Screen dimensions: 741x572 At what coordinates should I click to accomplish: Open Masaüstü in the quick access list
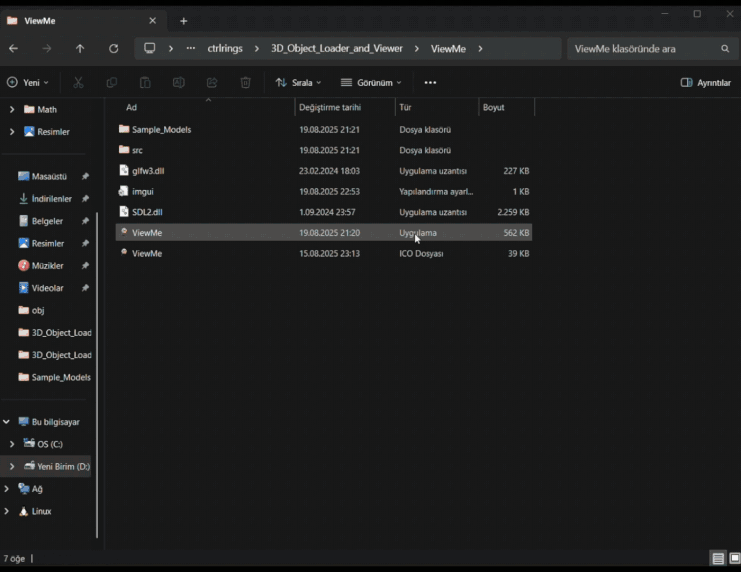tap(49, 176)
